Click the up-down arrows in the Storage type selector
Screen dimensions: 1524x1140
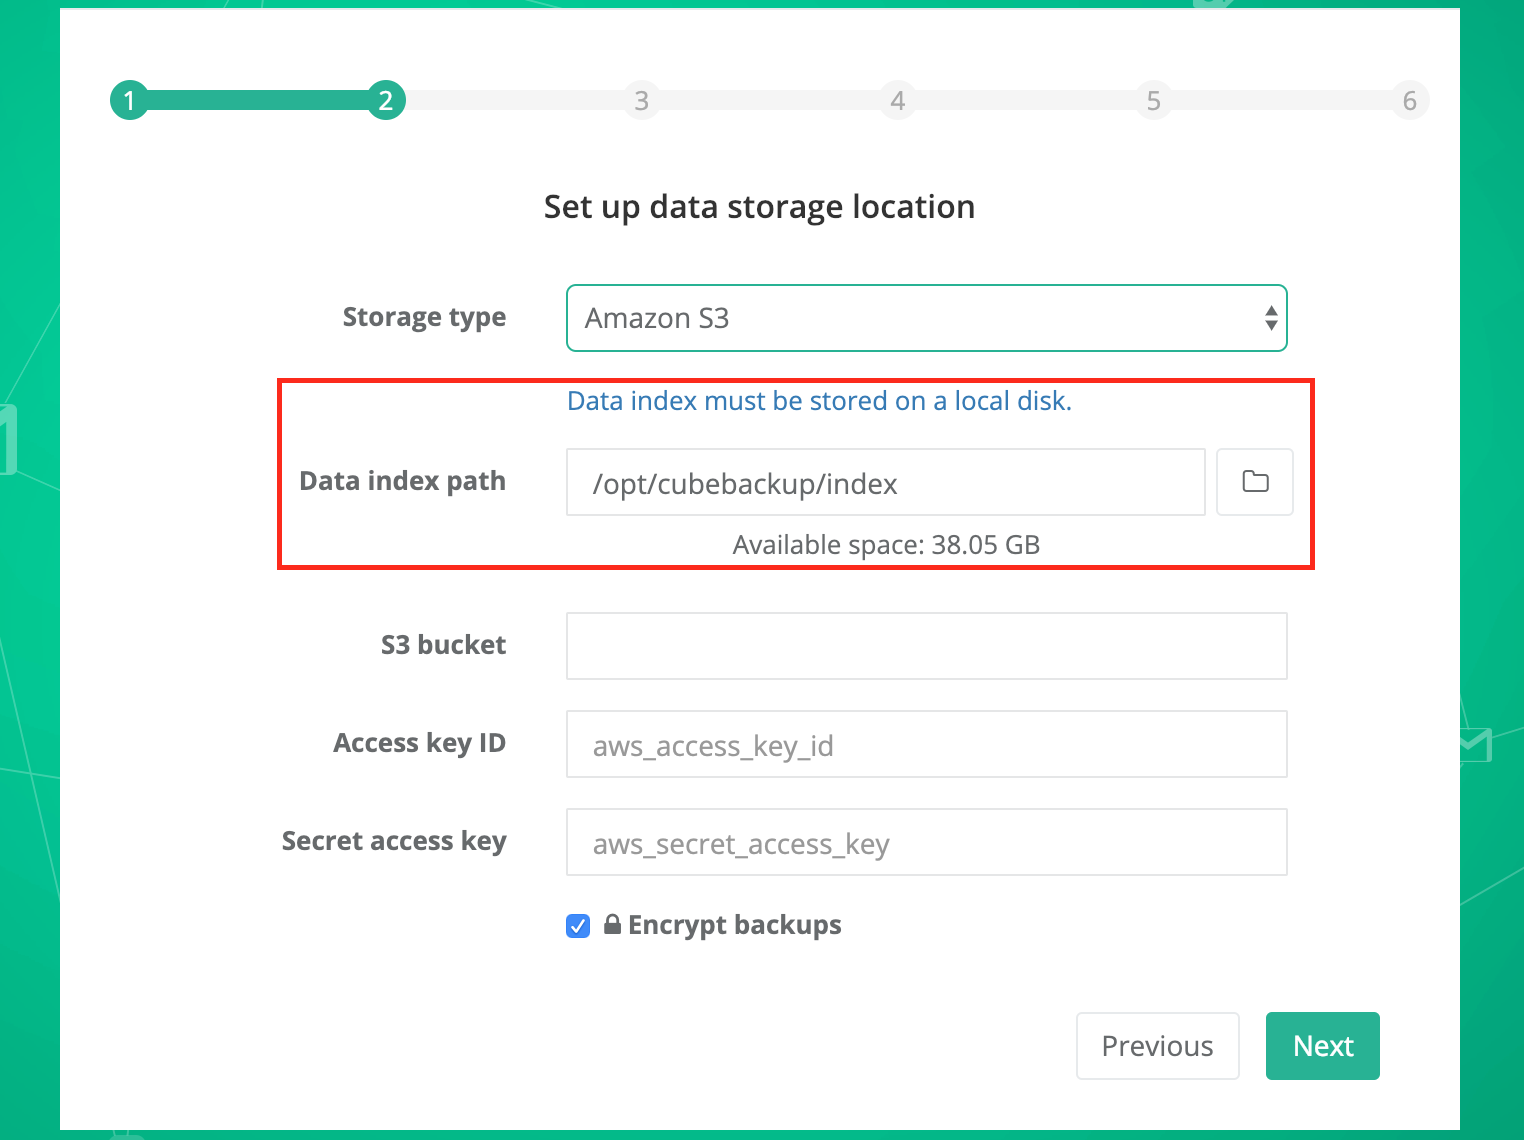click(x=1270, y=318)
